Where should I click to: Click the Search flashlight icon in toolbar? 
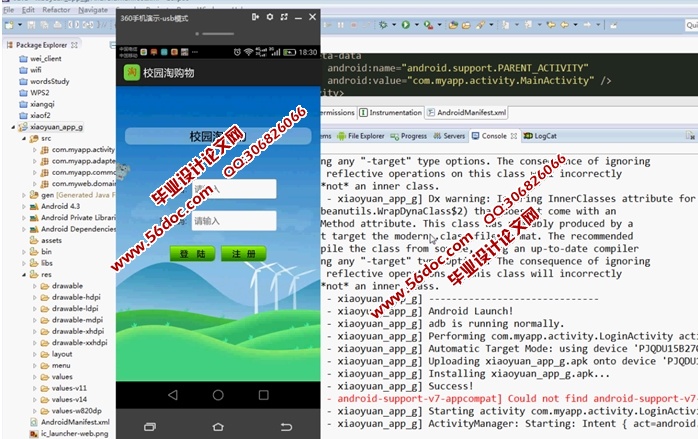[480, 25]
